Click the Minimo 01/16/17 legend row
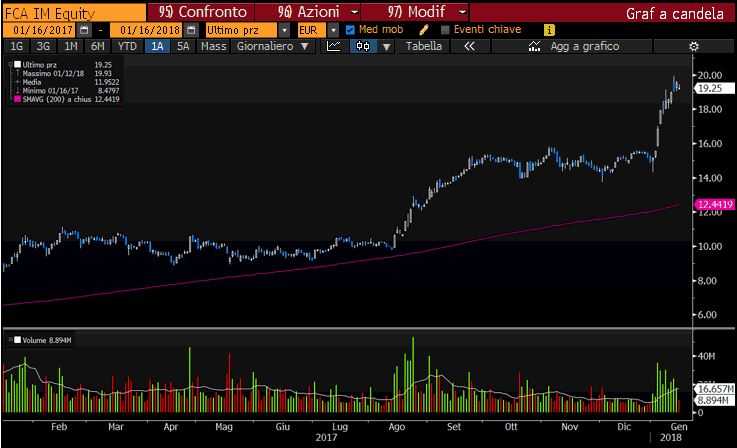737x448 pixels. (x=67, y=90)
